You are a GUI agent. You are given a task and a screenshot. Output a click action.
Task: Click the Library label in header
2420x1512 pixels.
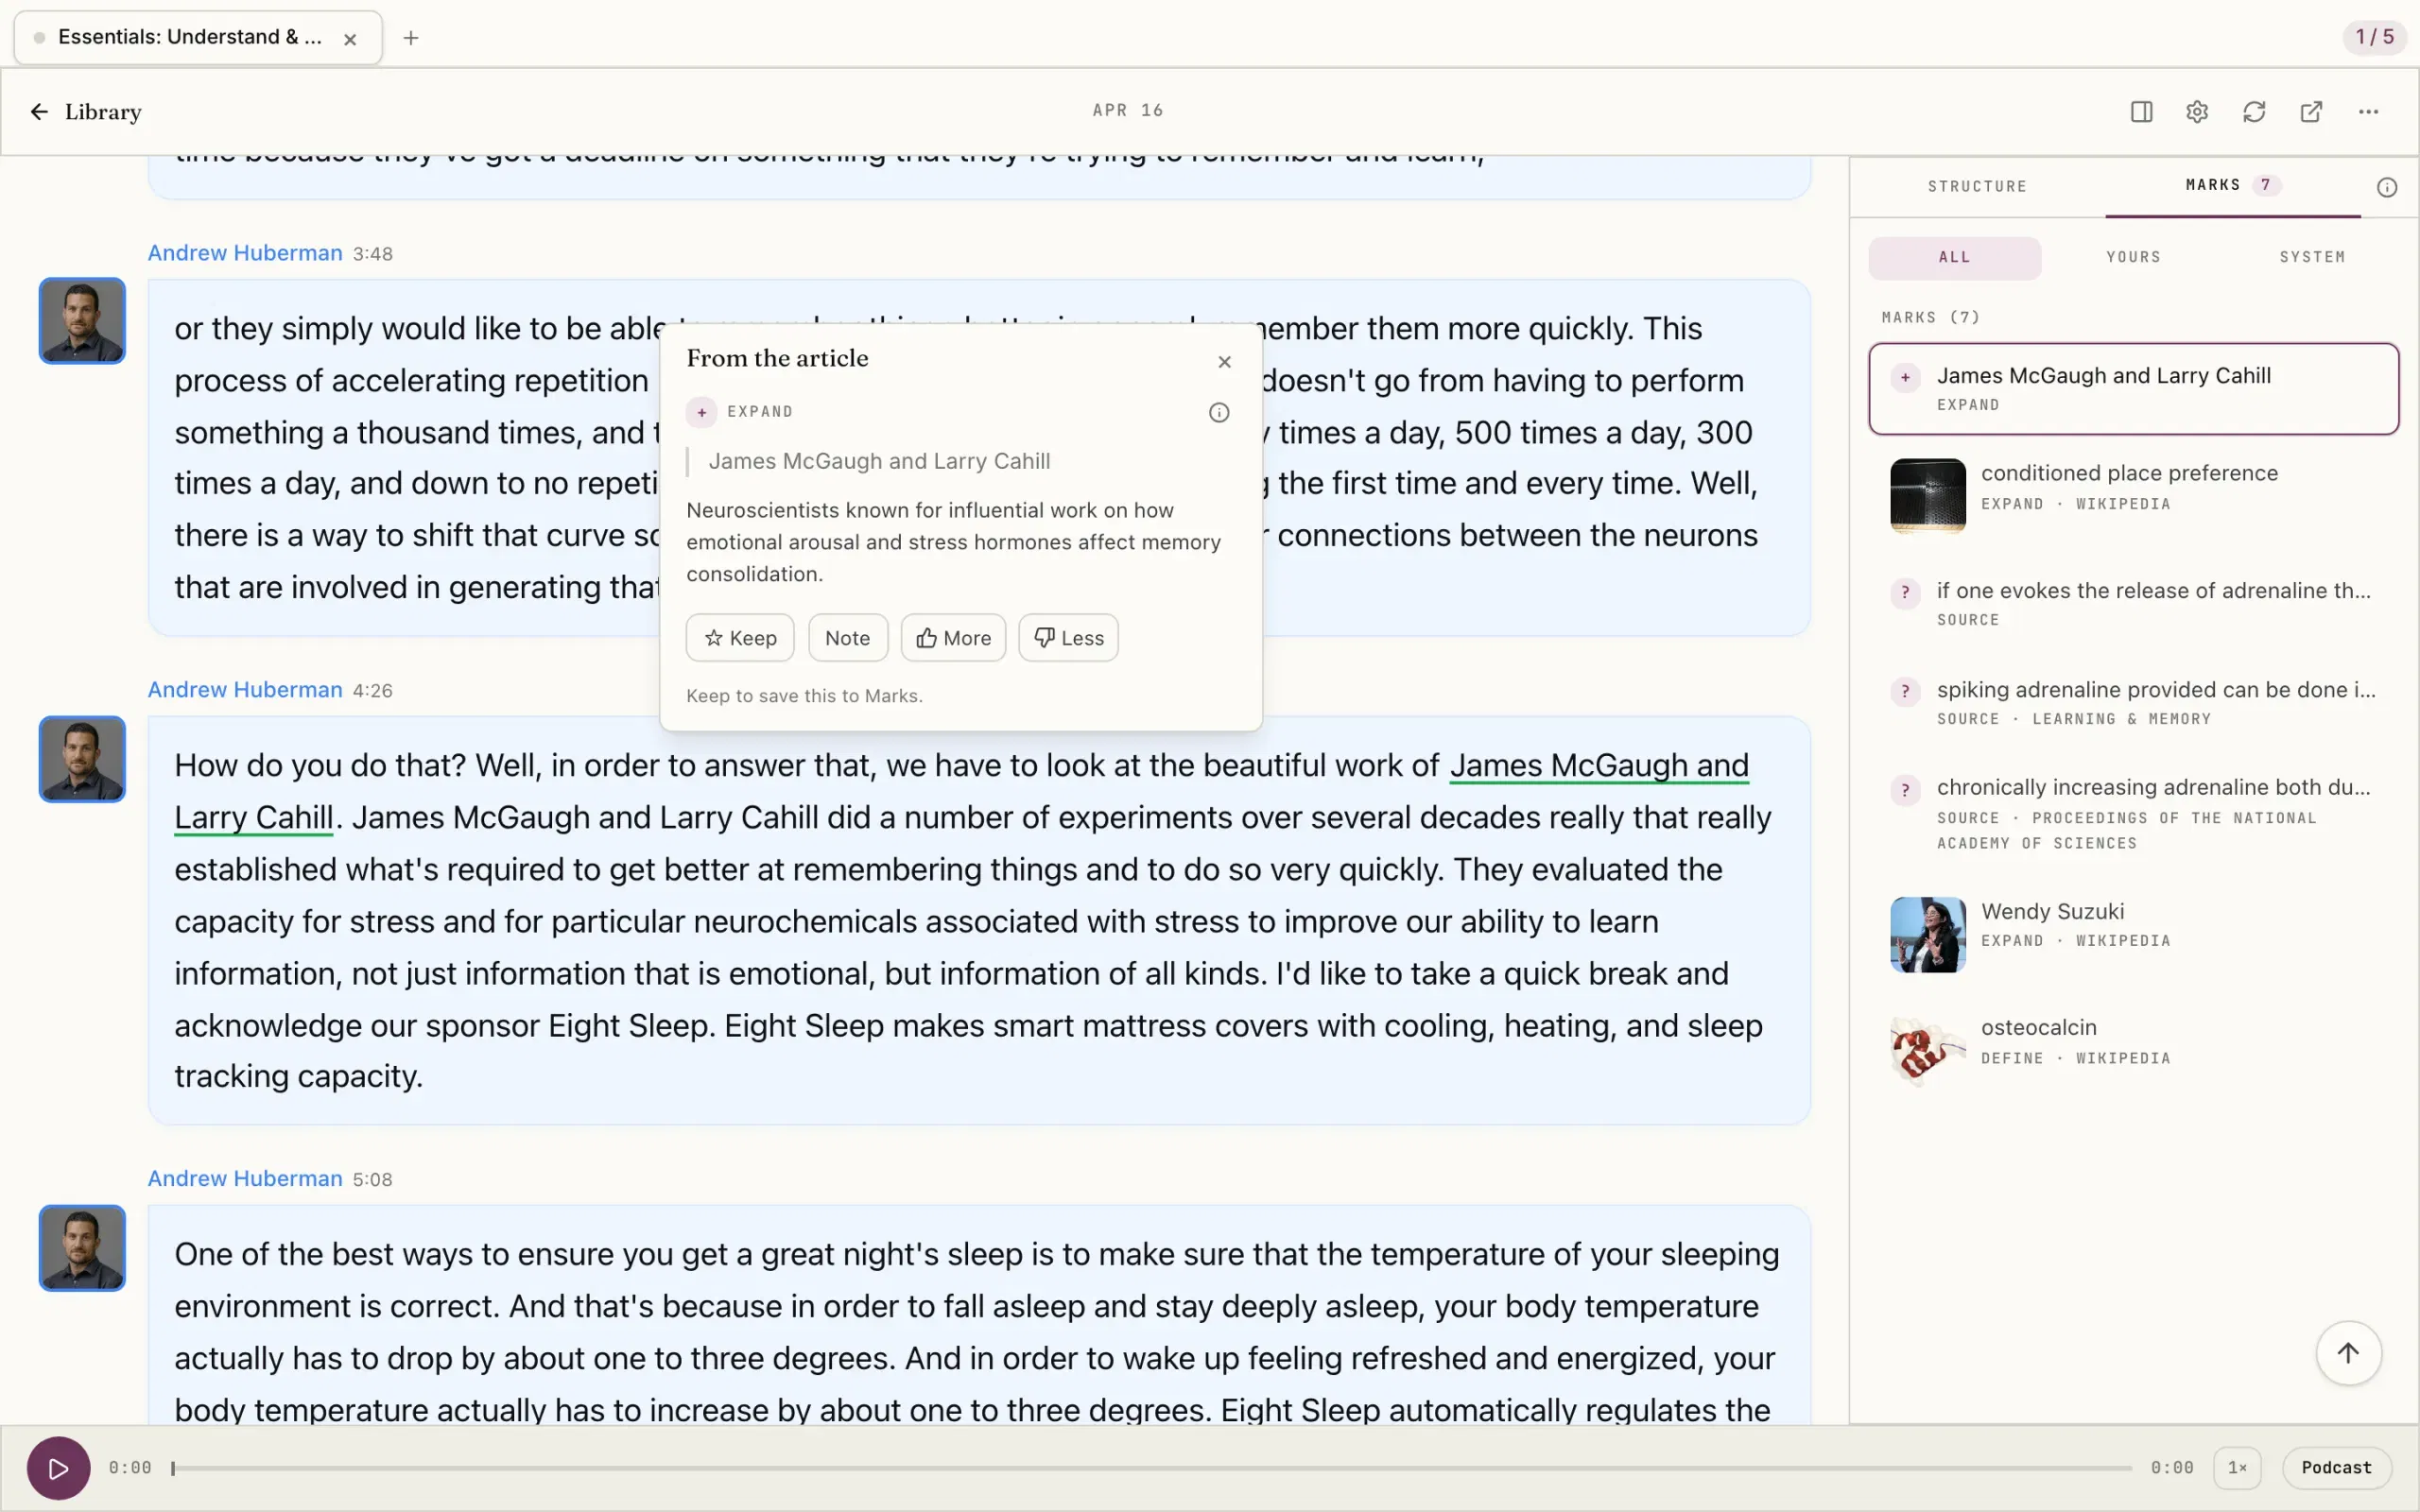coord(103,112)
